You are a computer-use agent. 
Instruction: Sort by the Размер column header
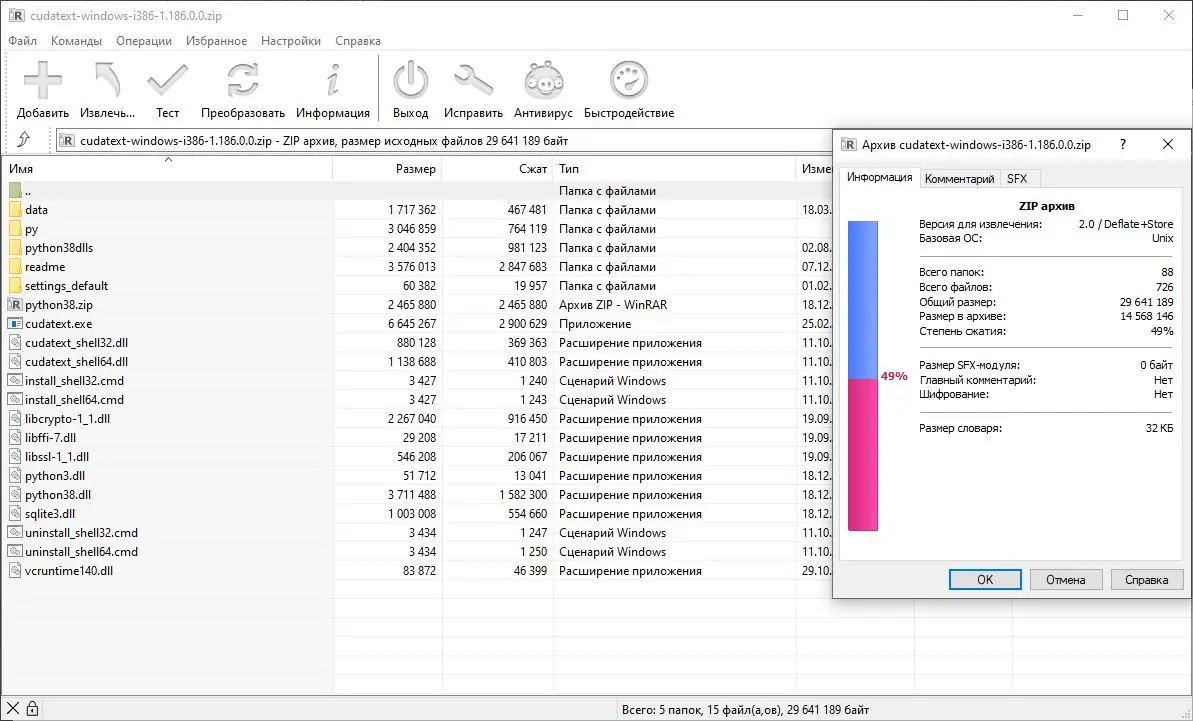[x=387, y=169]
